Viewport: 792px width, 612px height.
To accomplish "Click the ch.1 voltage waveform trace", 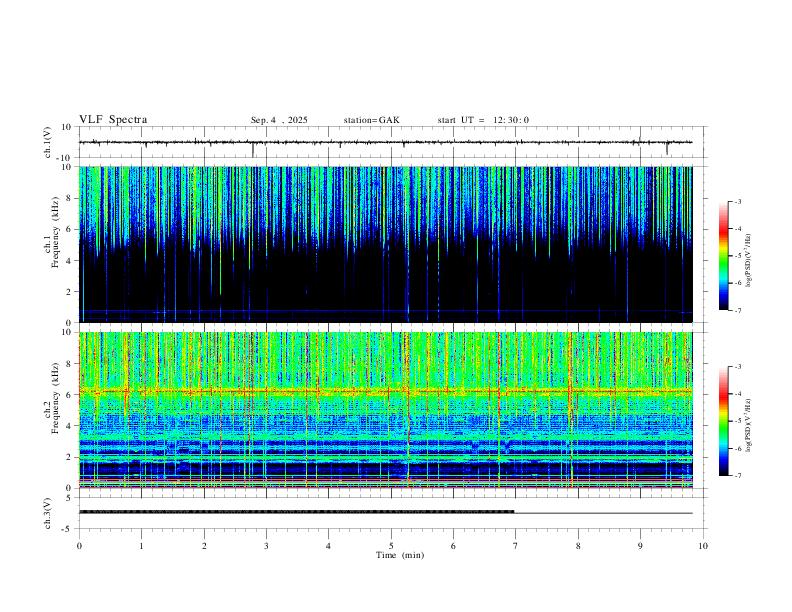I will point(385,142).
